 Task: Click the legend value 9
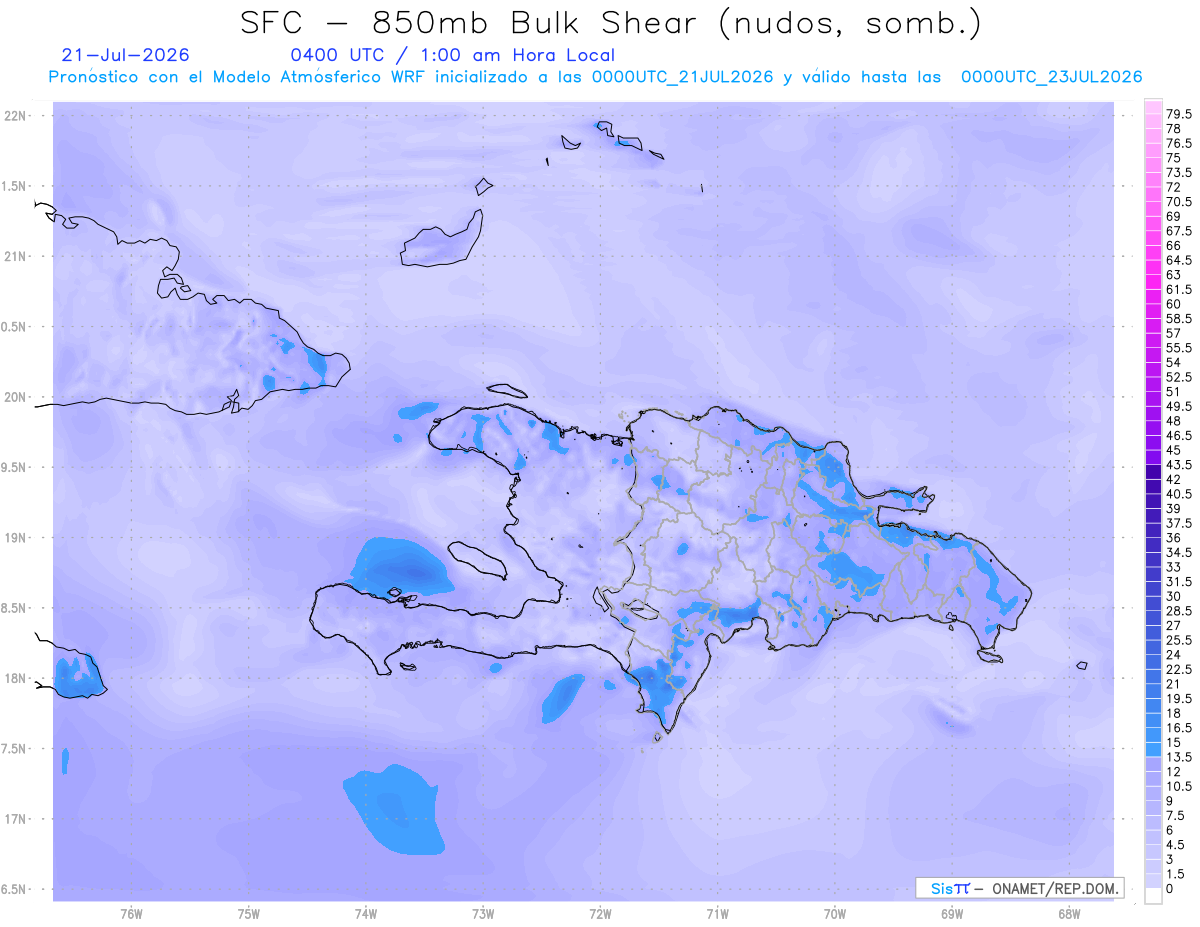[x=1169, y=800]
